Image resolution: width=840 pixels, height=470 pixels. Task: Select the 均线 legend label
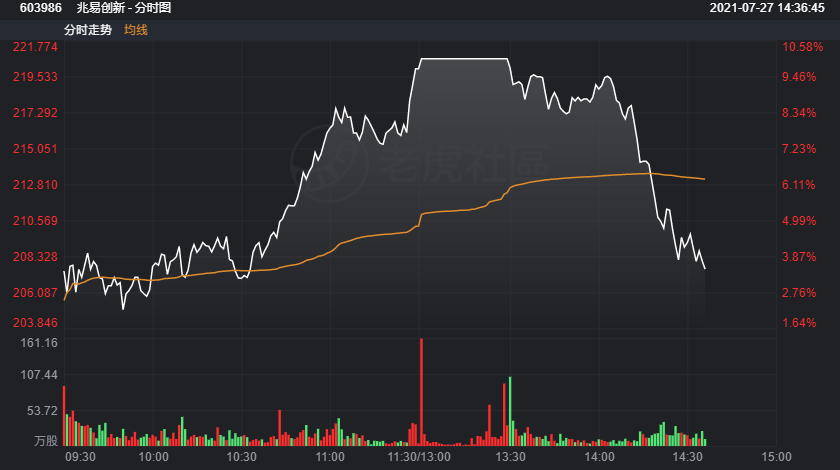pyautogui.click(x=136, y=30)
